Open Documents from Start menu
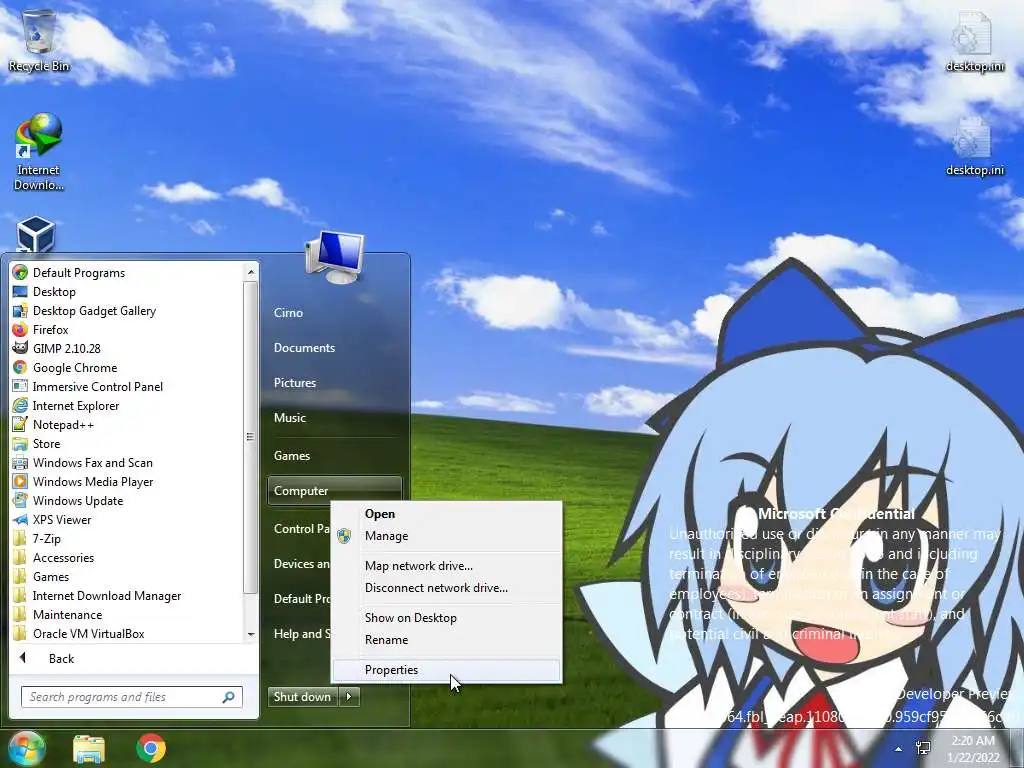Viewport: 1024px width, 768px height. coord(304,348)
